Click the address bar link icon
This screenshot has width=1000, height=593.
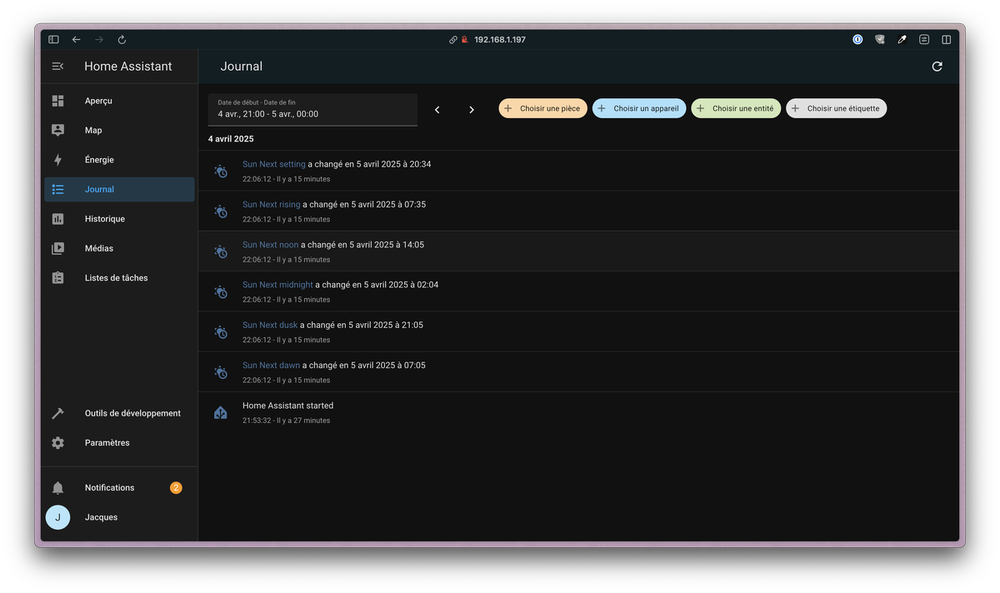(453, 40)
